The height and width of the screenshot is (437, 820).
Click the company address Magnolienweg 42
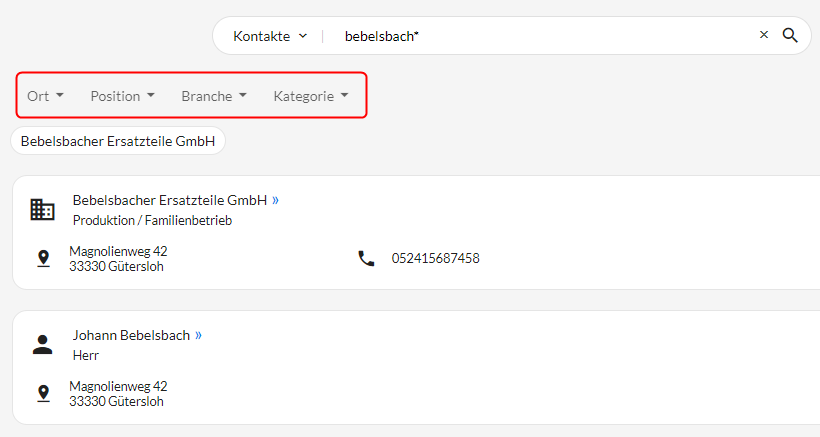point(118,251)
